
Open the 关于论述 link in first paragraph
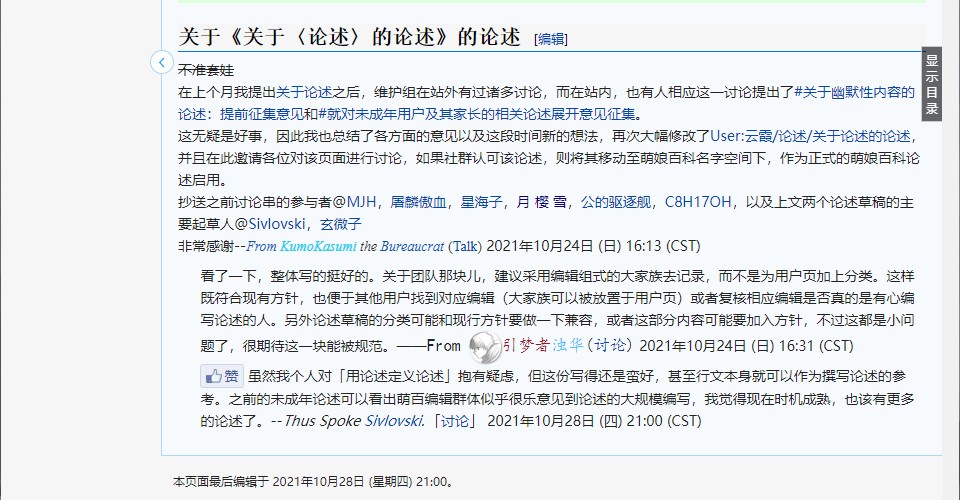[304, 92]
